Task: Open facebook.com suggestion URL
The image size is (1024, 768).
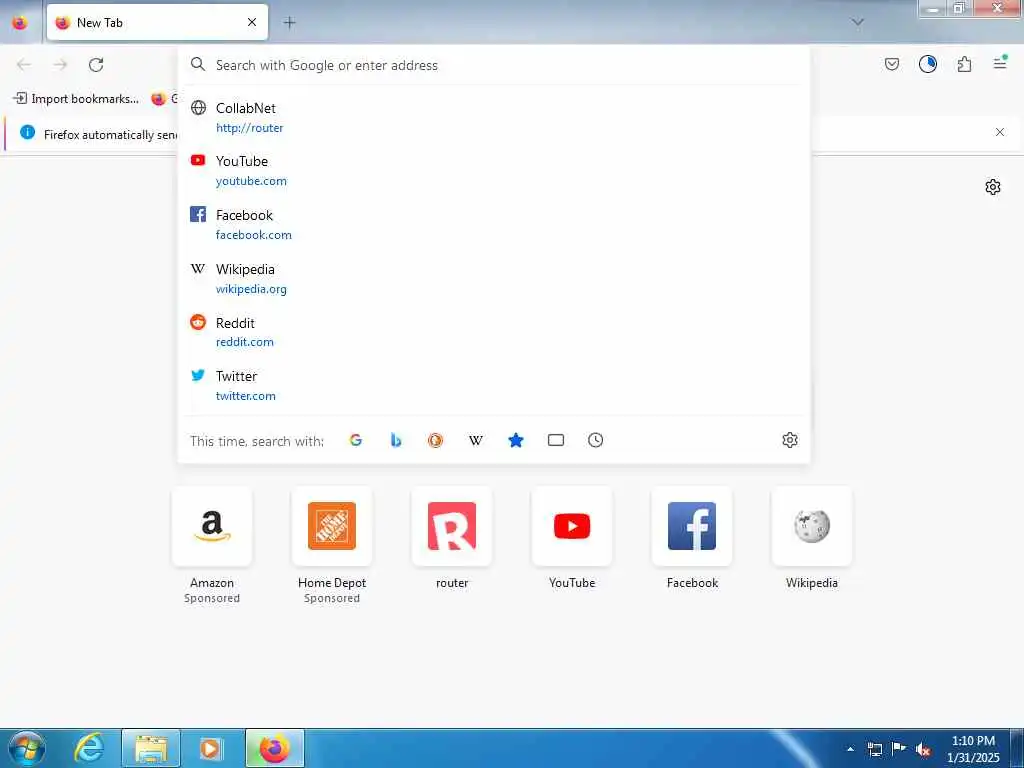Action: pyautogui.click(x=253, y=235)
